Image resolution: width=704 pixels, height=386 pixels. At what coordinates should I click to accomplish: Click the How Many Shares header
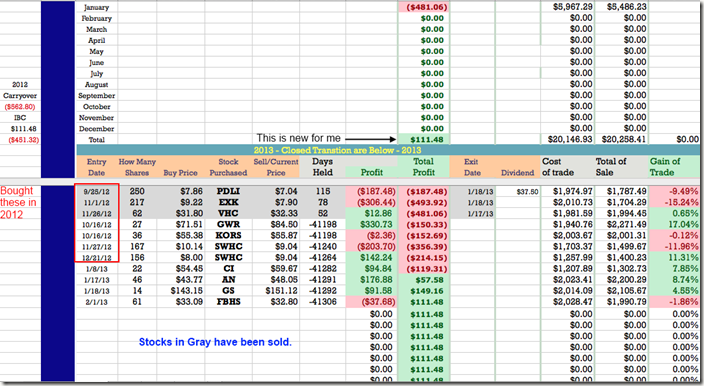coord(137,167)
